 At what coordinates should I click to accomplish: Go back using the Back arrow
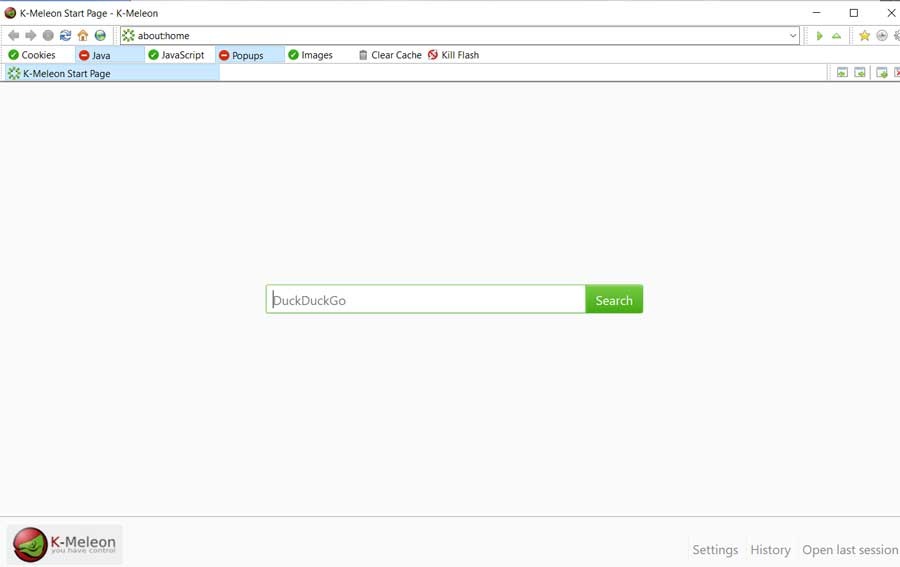click(14, 36)
